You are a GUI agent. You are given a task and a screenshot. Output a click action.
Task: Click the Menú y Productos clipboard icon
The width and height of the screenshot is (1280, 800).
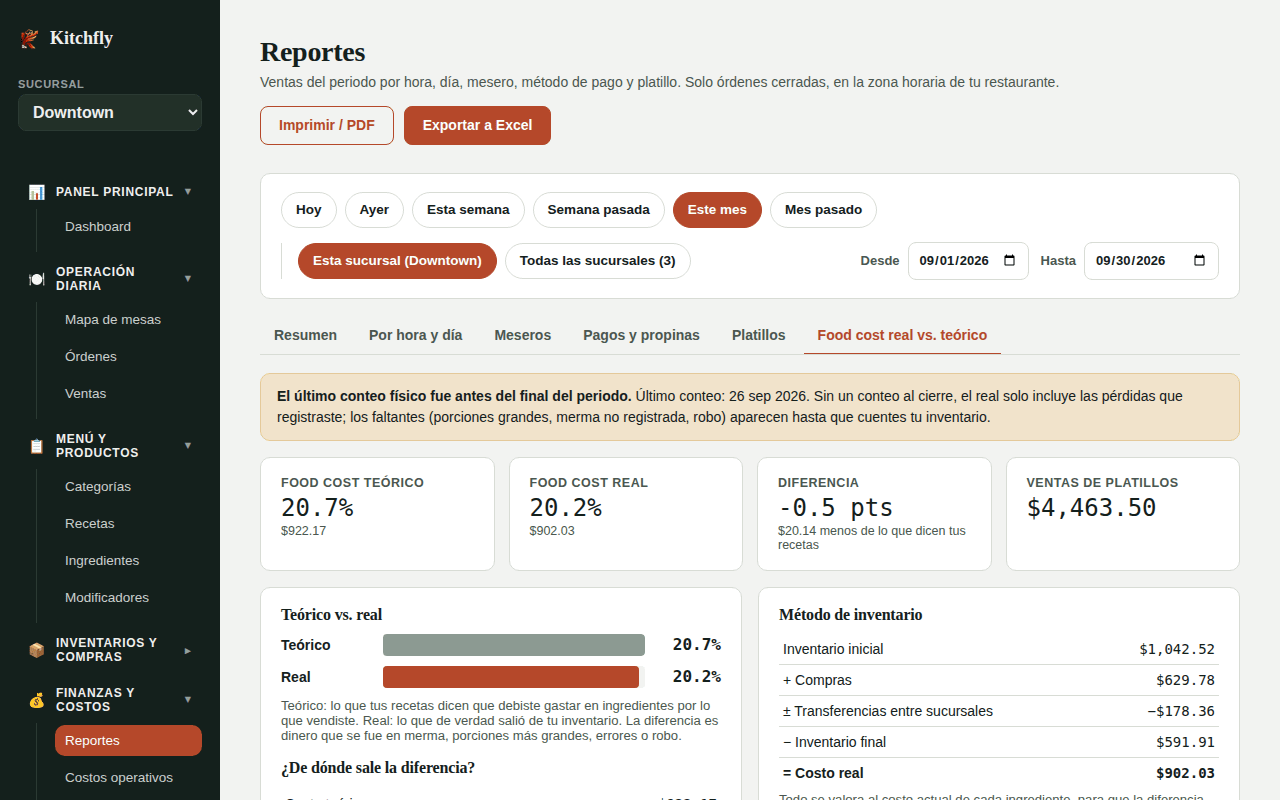37,446
